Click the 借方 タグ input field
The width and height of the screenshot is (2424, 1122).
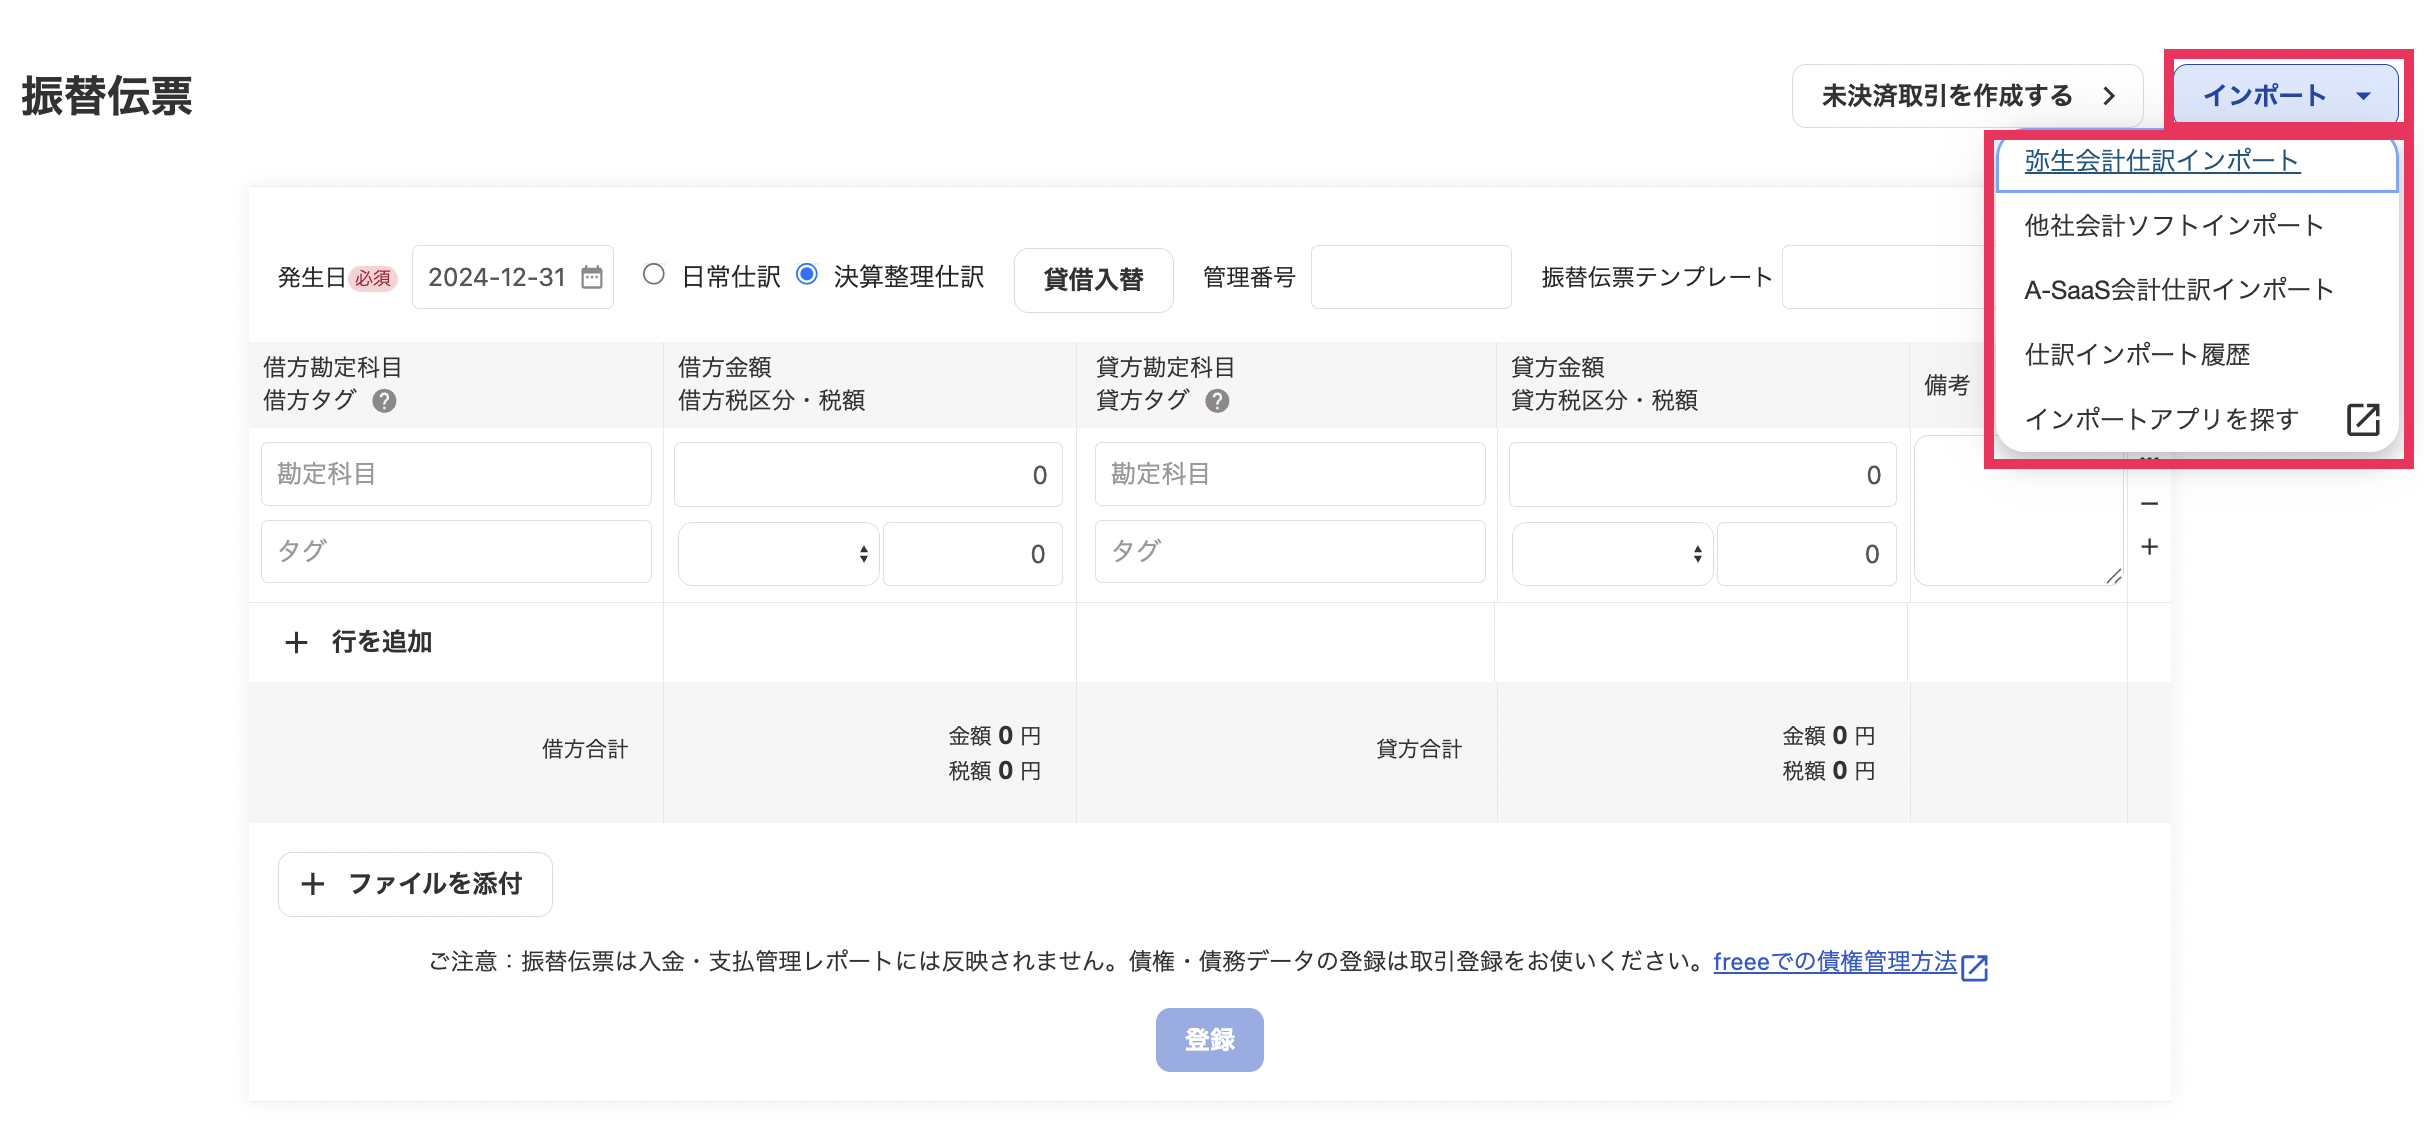pos(456,551)
